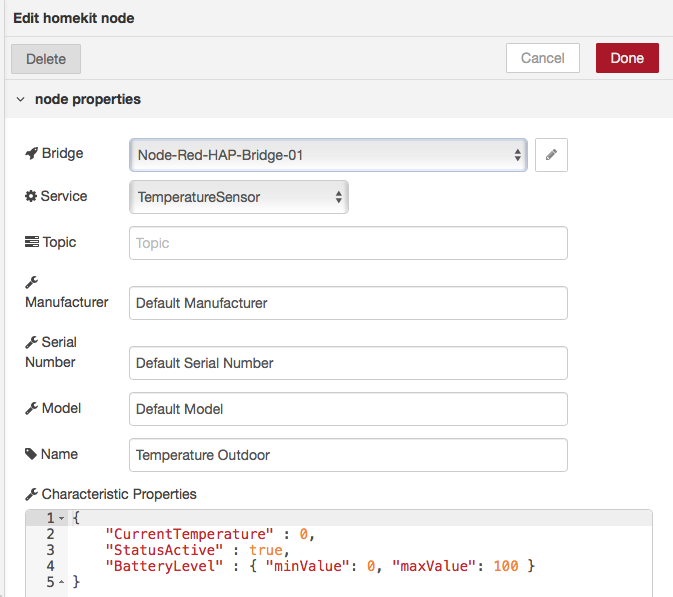Open the Bridge dropdown Node-Red-HAP-Bridge-01
Screen dimensions: 673x597
[328, 155]
